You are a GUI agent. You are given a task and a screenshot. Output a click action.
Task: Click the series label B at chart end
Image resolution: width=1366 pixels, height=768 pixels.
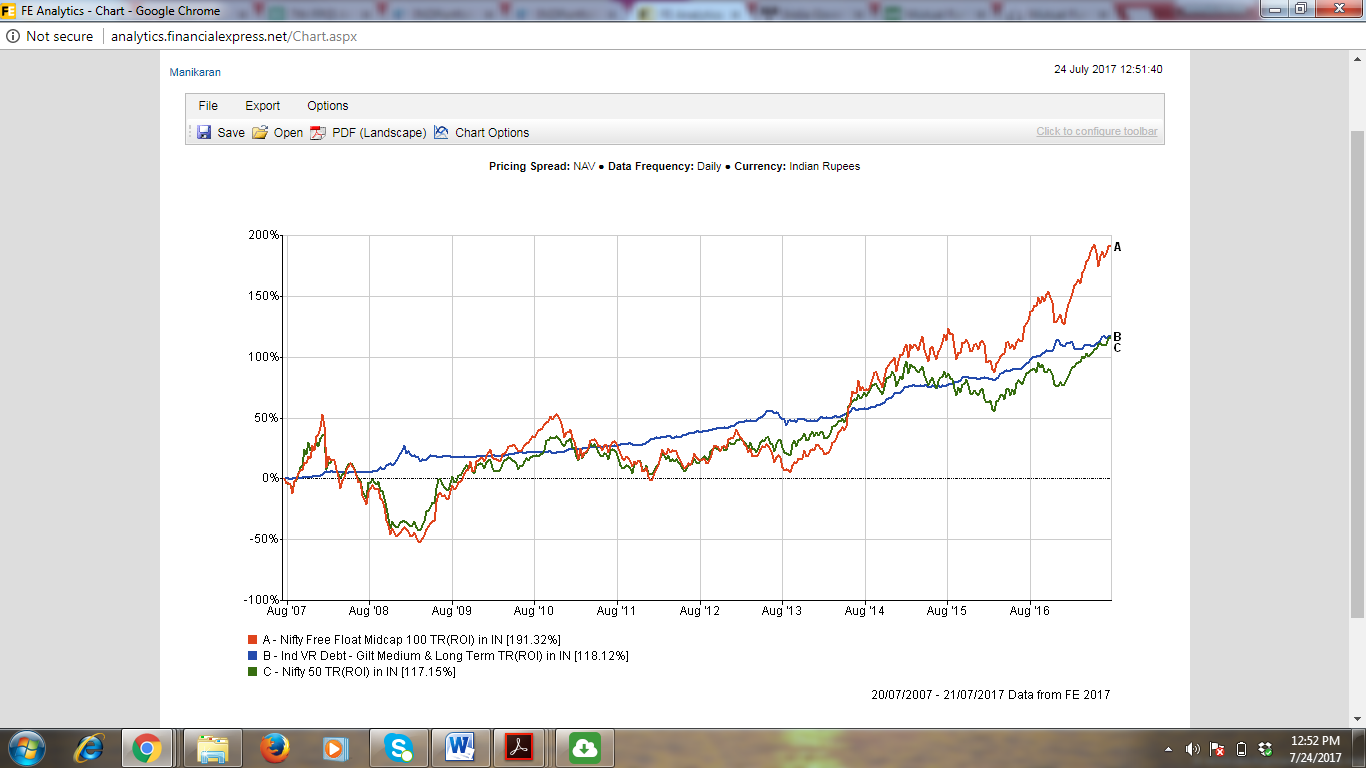(x=1118, y=337)
